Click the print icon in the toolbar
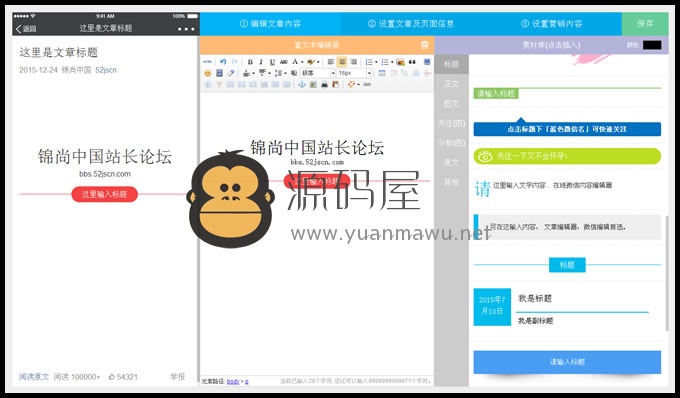The height and width of the screenshot is (398, 680). pos(324,85)
